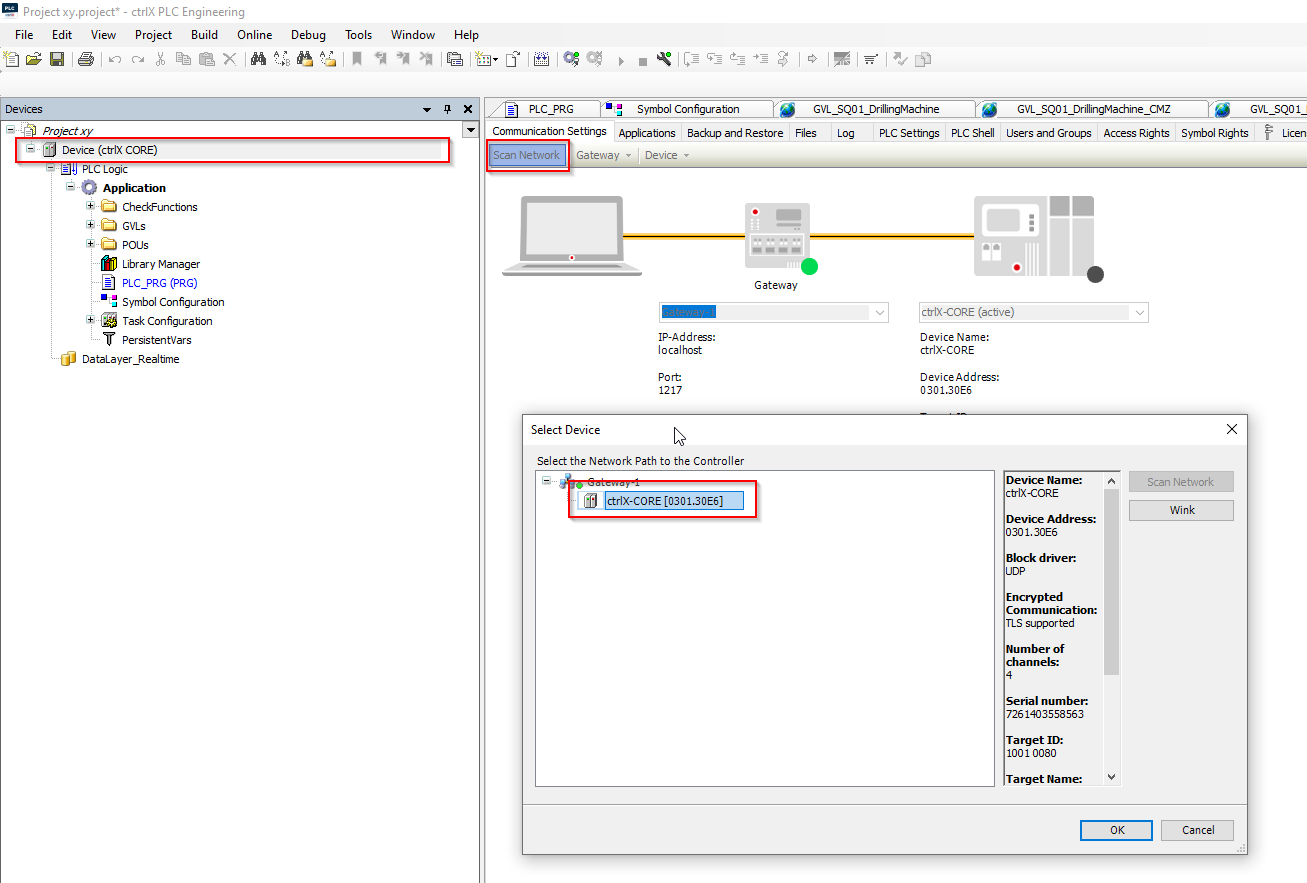Click the Login gear toolbar icon
The height and width of the screenshot is (883, 1307).
[571, 59]
